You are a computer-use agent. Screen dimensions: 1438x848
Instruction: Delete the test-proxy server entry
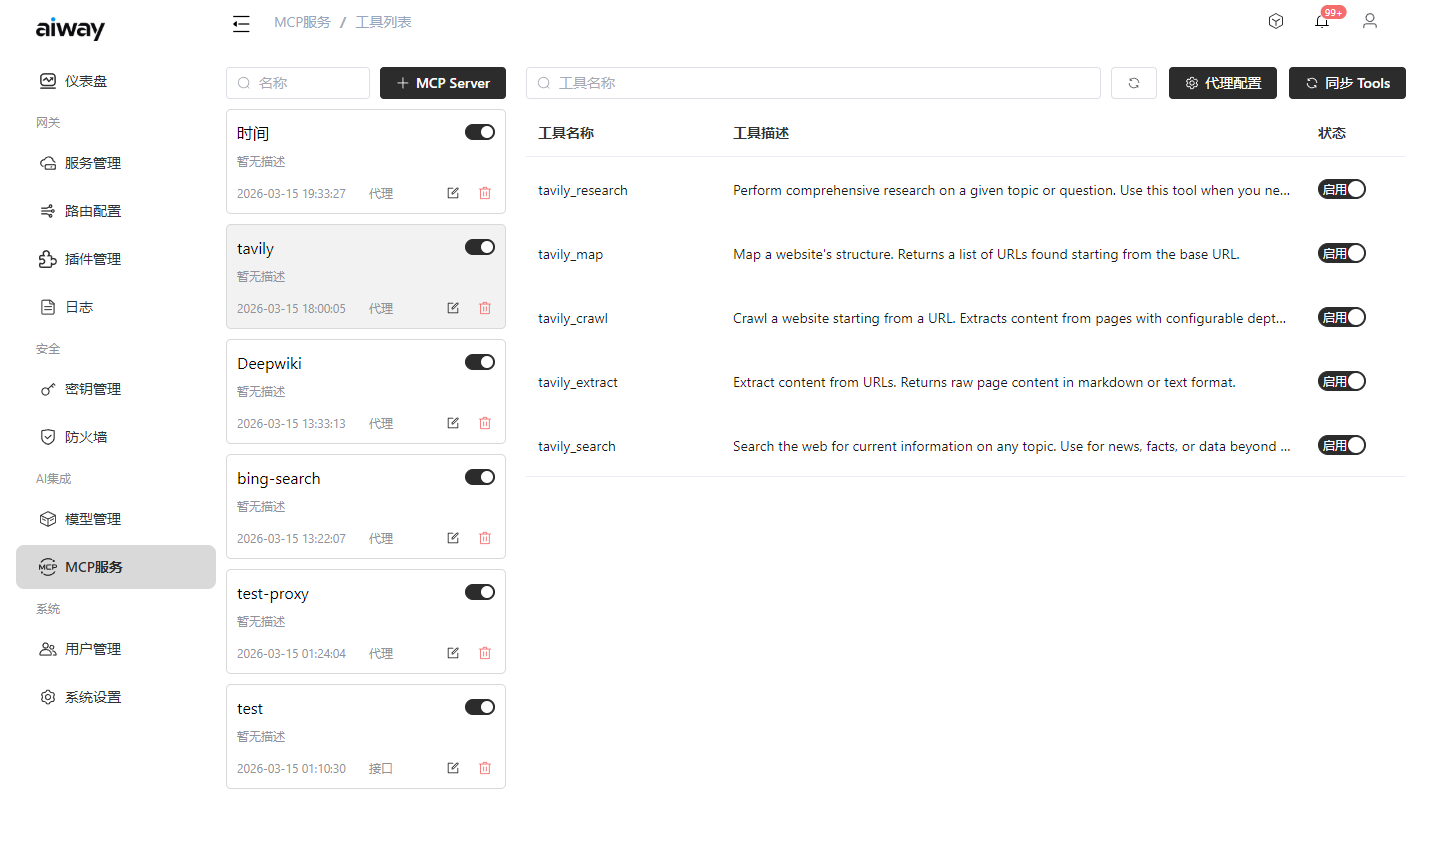tap(485, 653)
